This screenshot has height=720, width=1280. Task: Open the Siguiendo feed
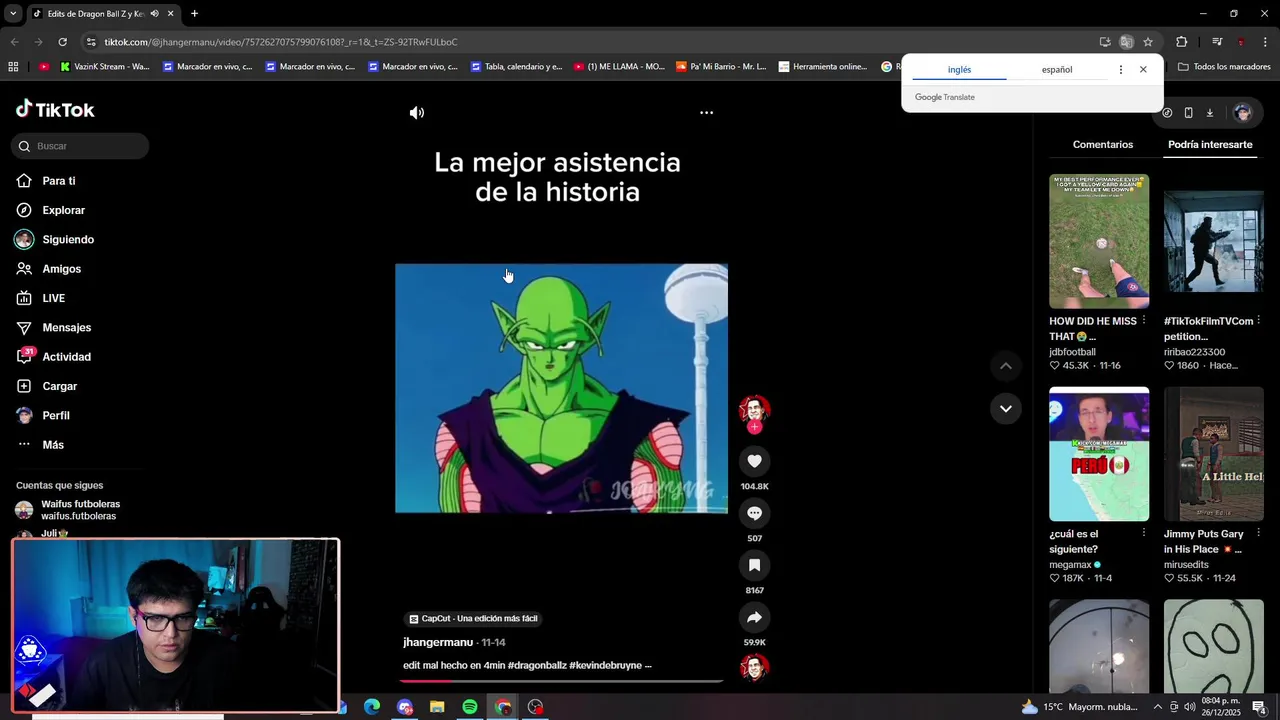pos(67,240)
